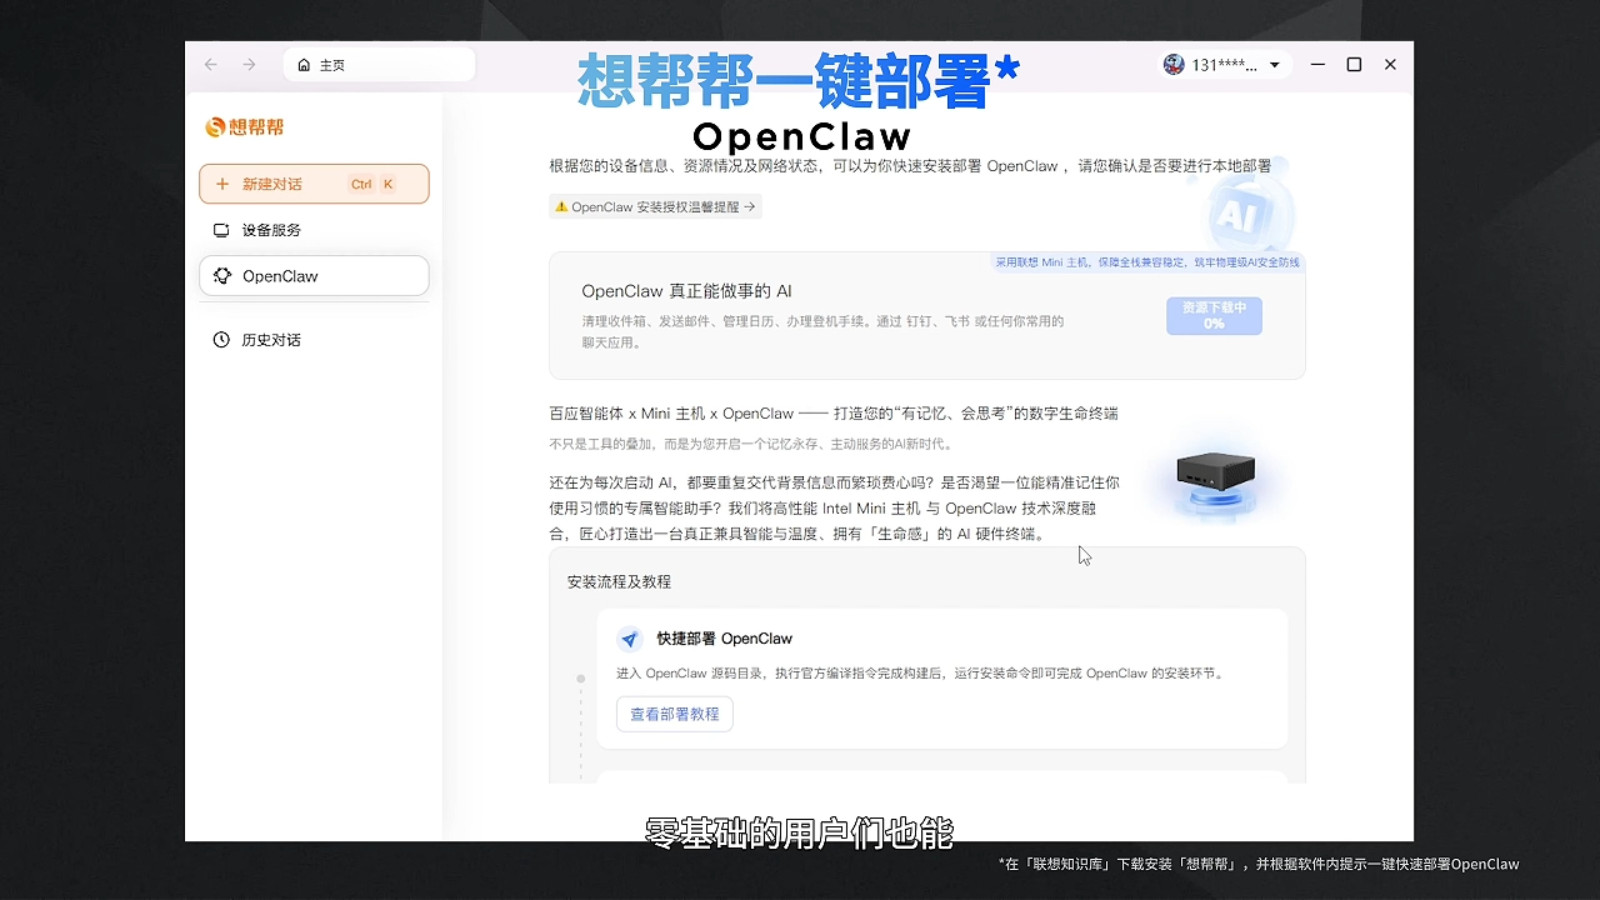The height and width of the screenshot is (900, 1600).
Task: Click the 快捷部署 OpenClaw heading
Action: (724, 639)
